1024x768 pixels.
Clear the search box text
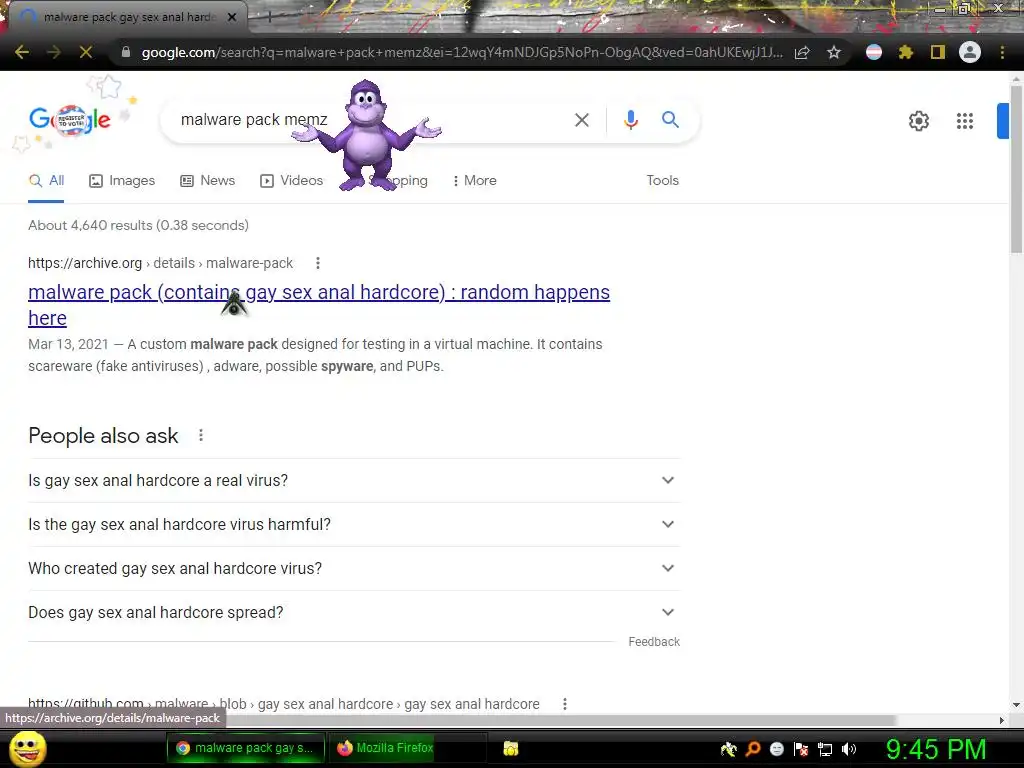point(581,120)
